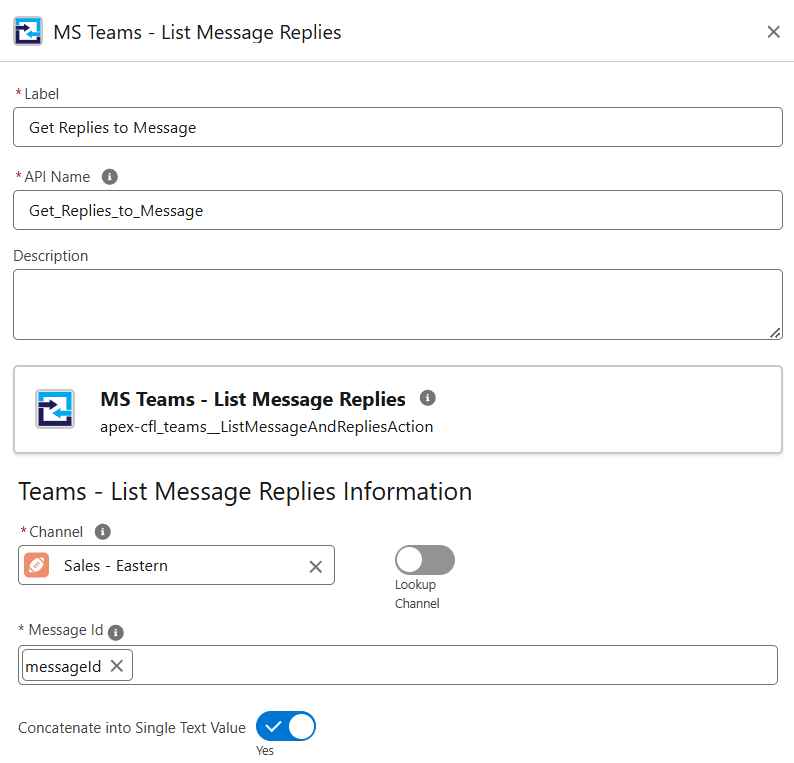Close the List Message Replies dialog
Screen dimensions: 794x763
tap(773, 32)
